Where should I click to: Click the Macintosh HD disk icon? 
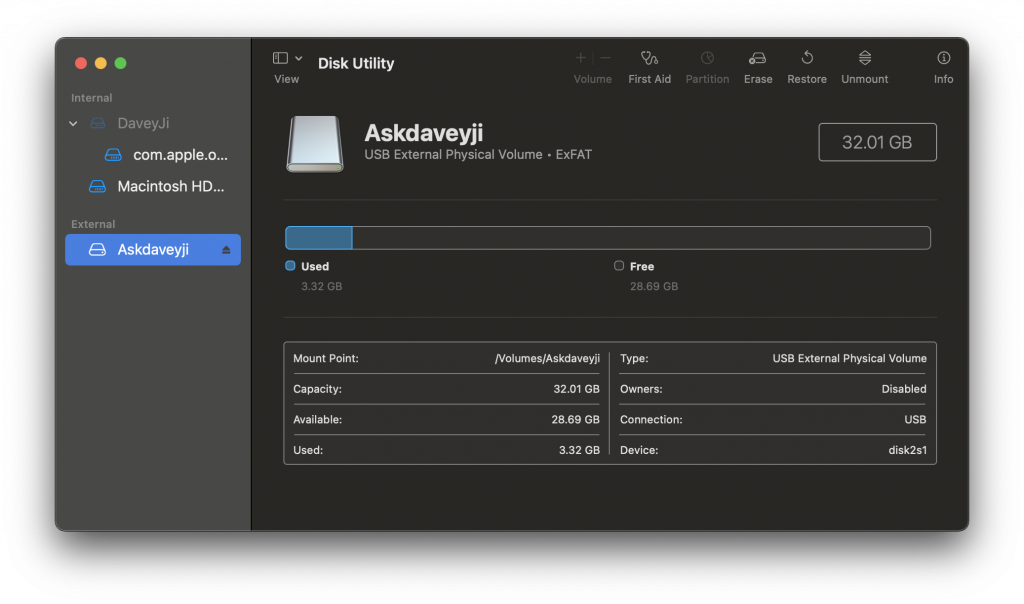click(97, 187)
